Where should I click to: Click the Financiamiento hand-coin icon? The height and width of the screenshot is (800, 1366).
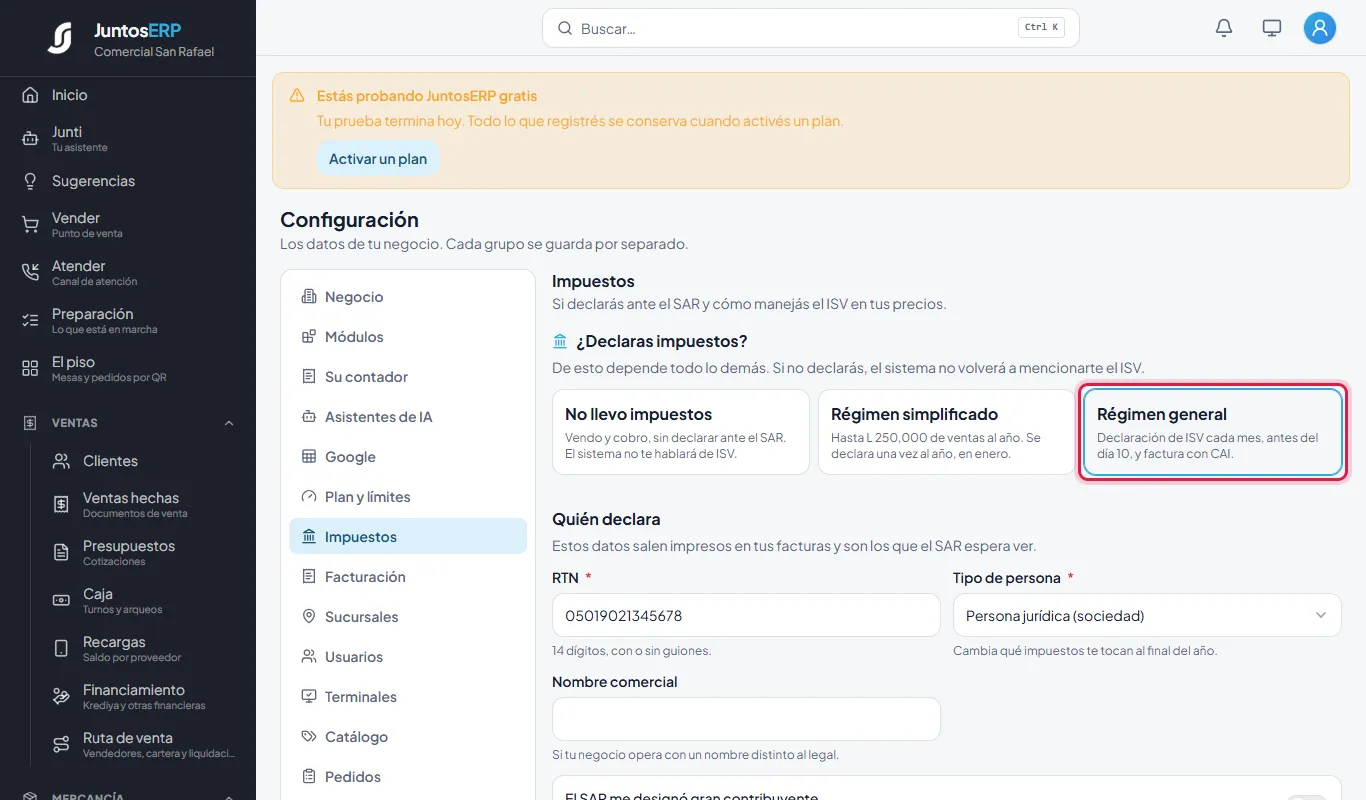61,697
